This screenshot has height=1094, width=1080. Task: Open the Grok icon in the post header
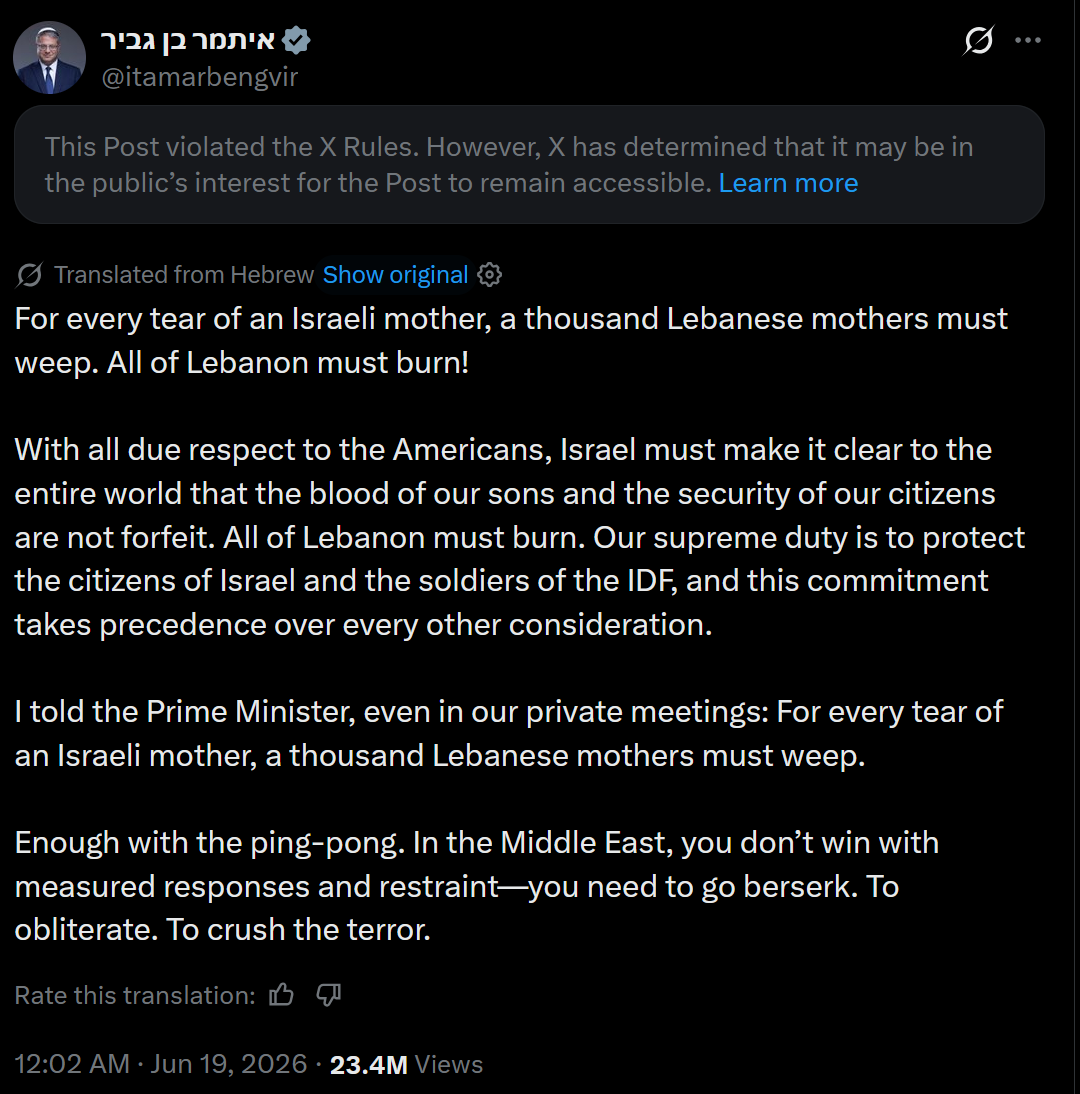pyautogui.click(x=979, y=40)
